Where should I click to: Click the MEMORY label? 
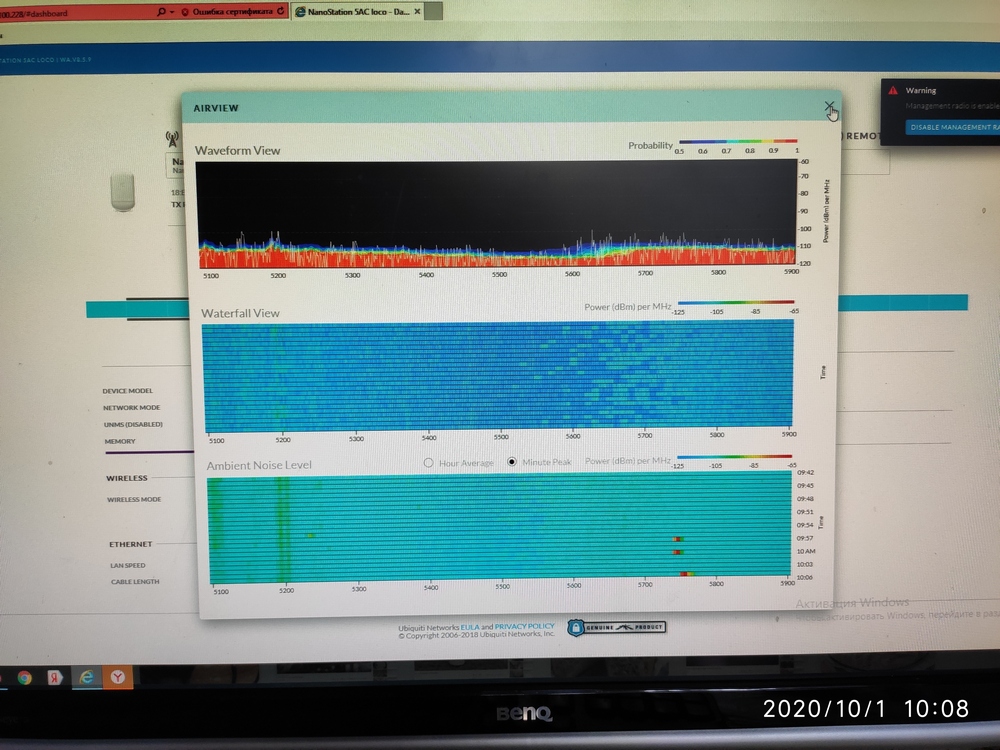coord(120,441)
